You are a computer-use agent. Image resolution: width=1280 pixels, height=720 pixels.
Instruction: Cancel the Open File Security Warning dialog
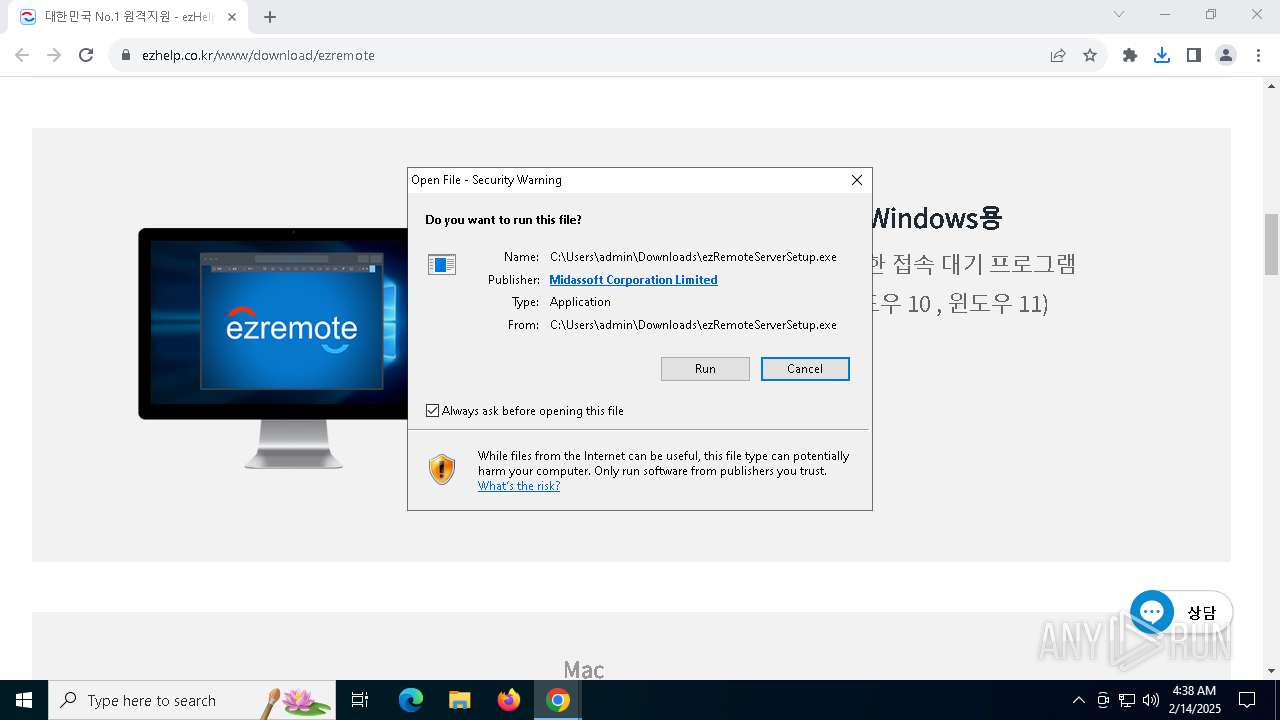click(805, 369)
